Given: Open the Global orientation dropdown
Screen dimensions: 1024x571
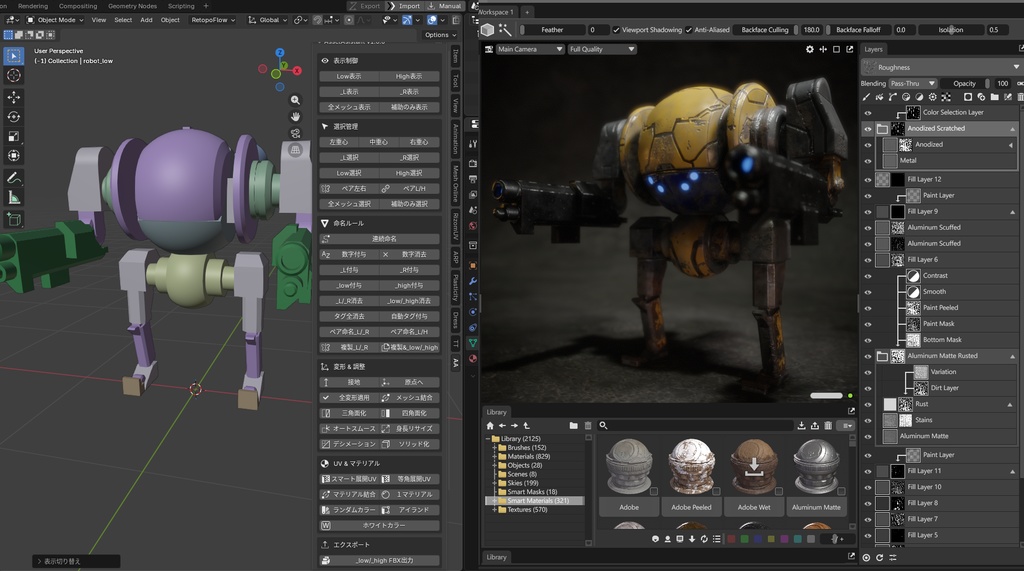Looking at the screenshot, I should click(x=268, y=20).
